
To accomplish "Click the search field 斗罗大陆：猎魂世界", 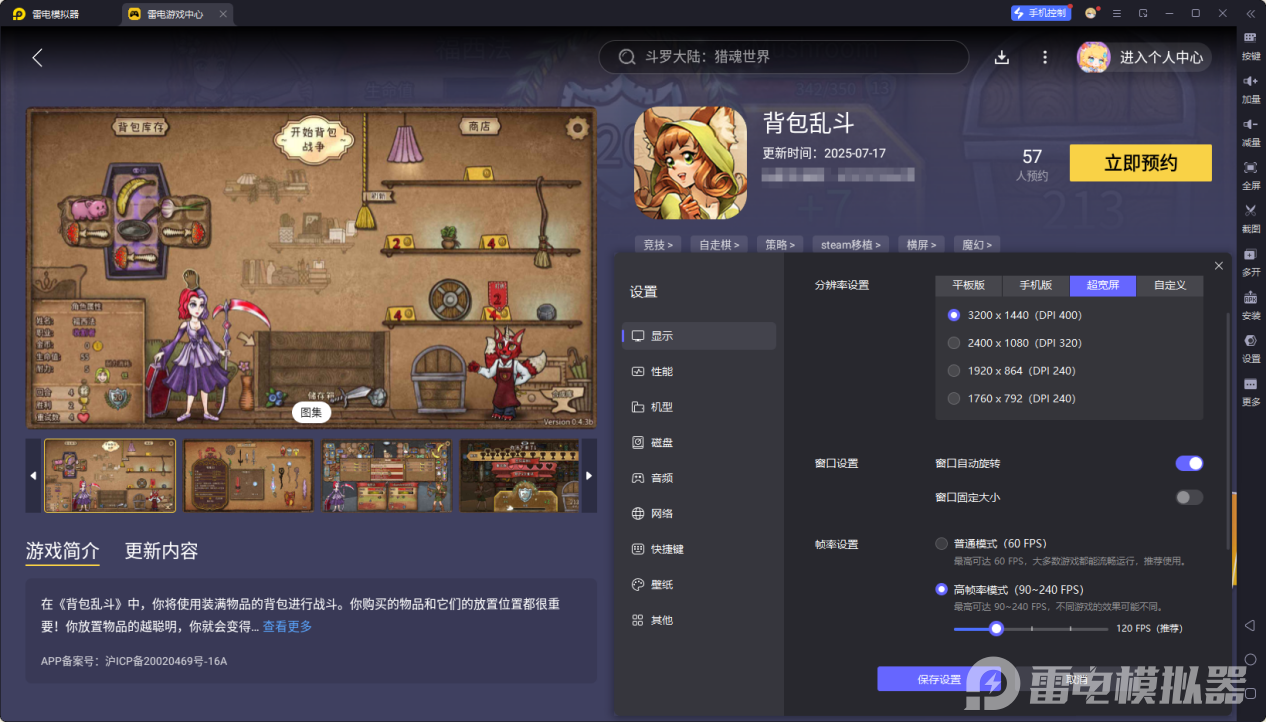I will pos(783,57).
